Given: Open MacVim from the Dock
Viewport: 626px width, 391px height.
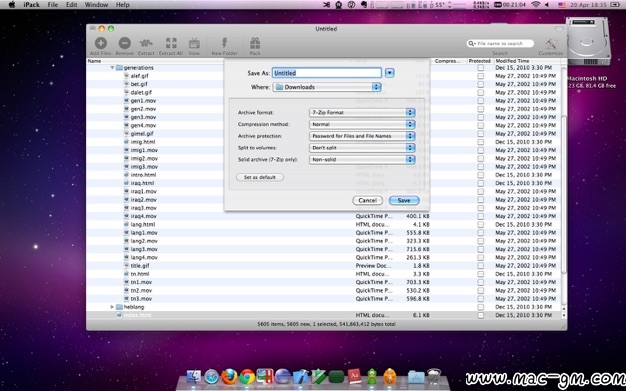Looking at the screenshot, I should [319, 377].
